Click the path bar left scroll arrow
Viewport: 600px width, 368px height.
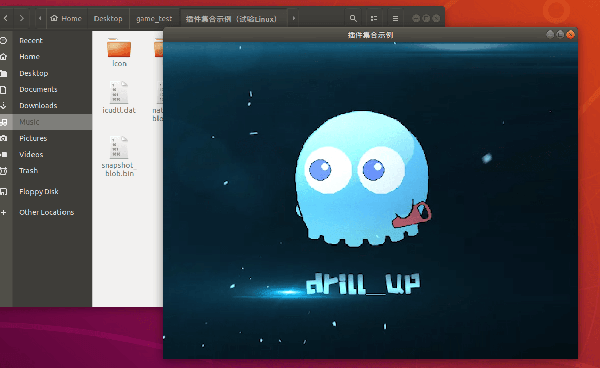tap(40, 18)
